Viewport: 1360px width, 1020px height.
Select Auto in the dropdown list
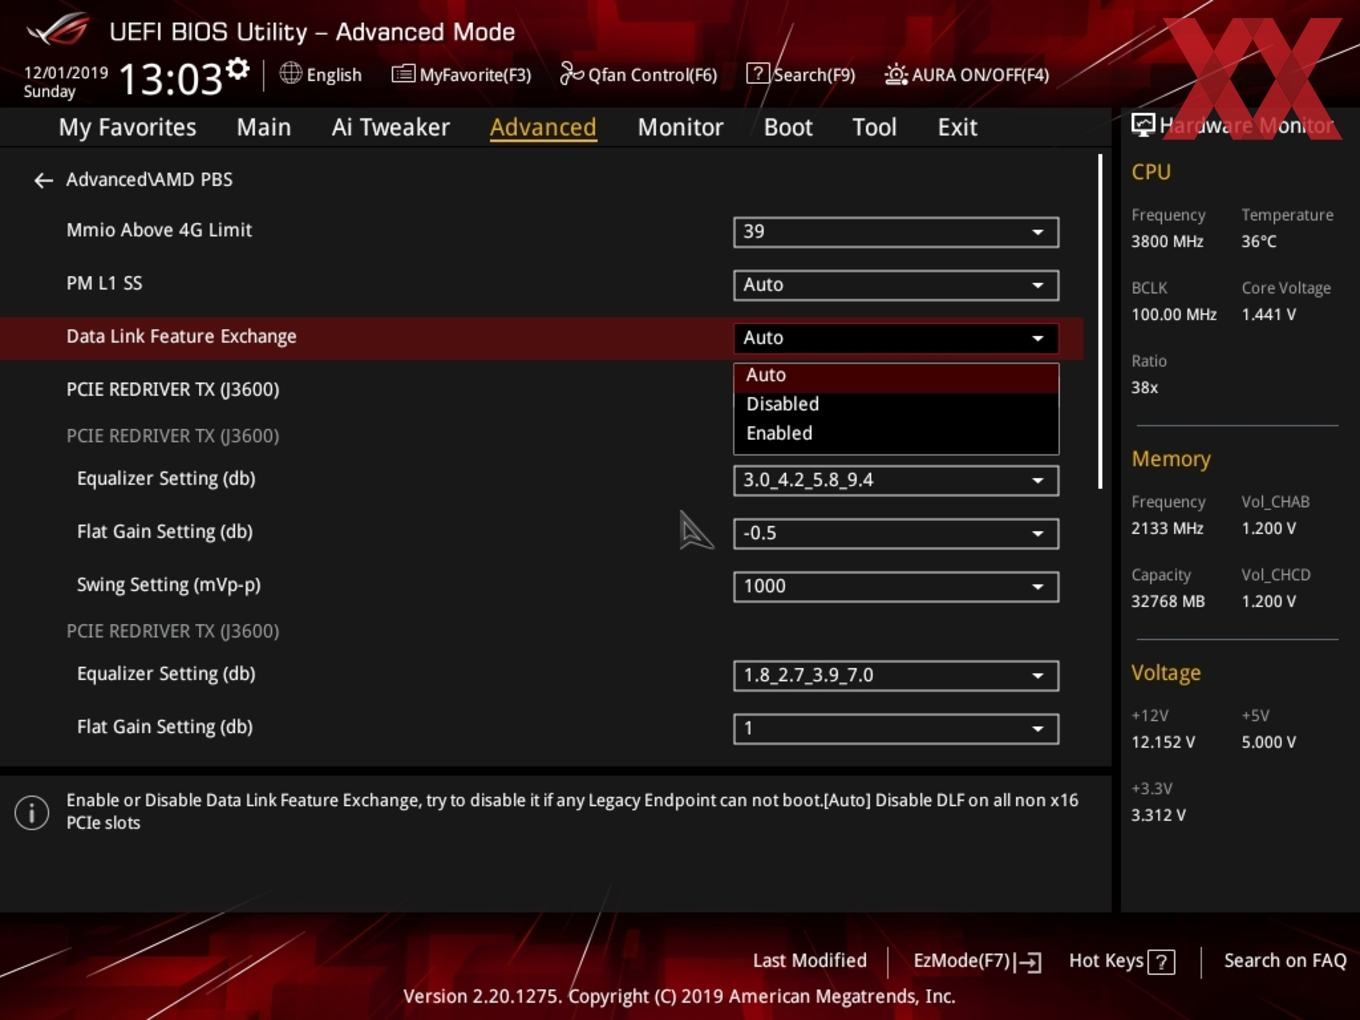[896, 375]
